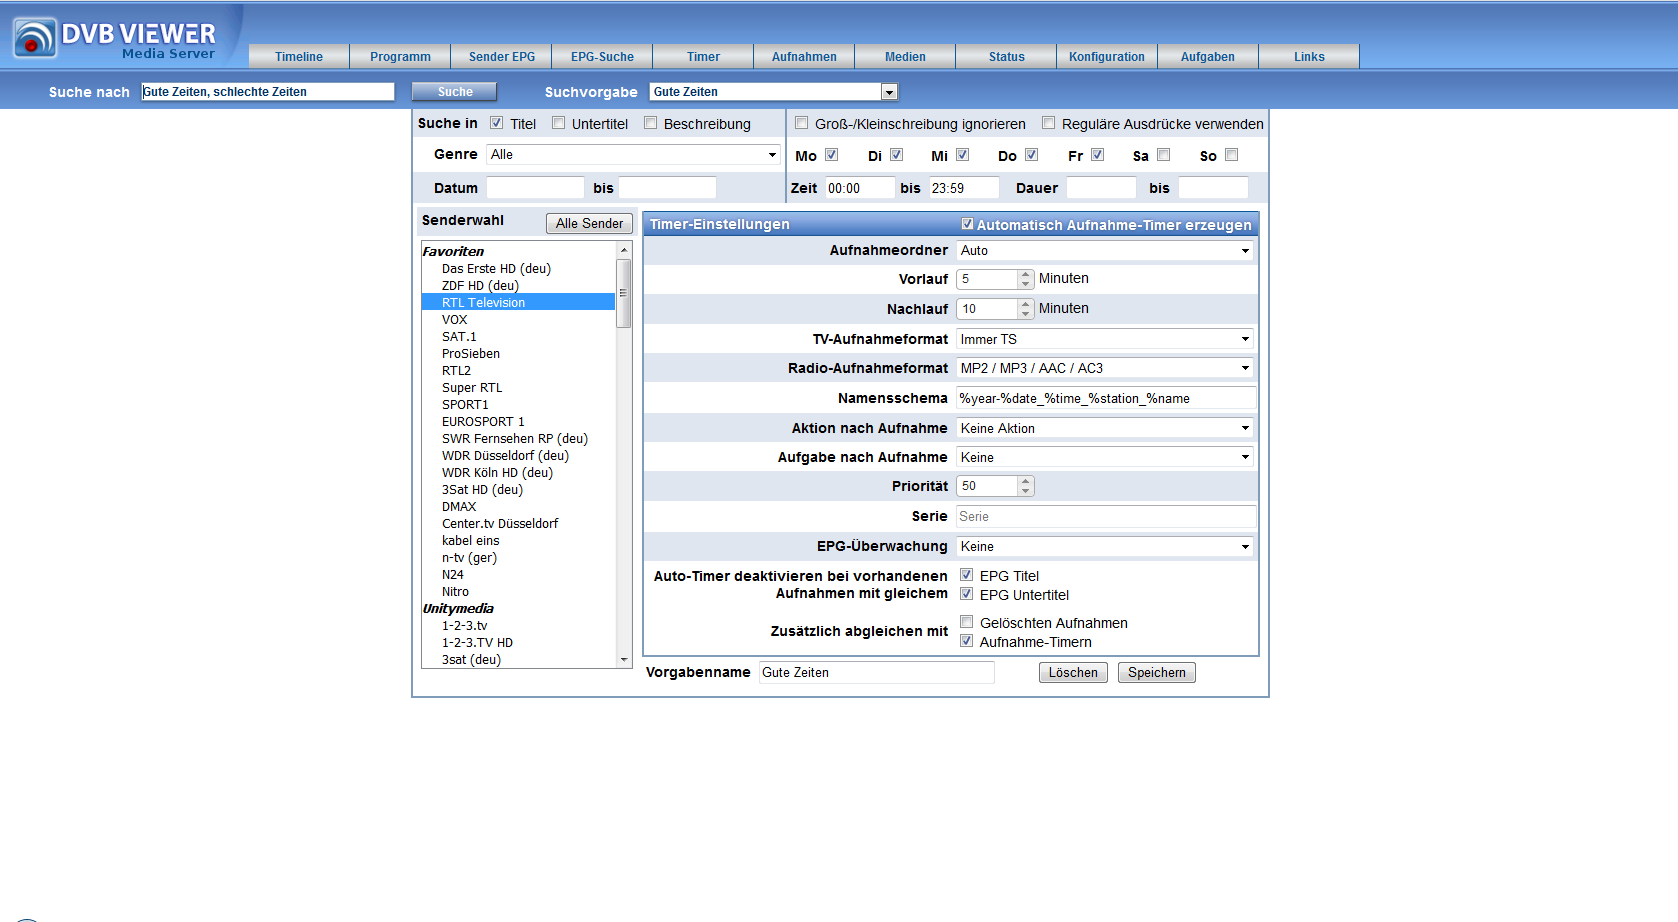Click the Datum start field
Screen dimensions: 1678x922
tap(535, 188)
